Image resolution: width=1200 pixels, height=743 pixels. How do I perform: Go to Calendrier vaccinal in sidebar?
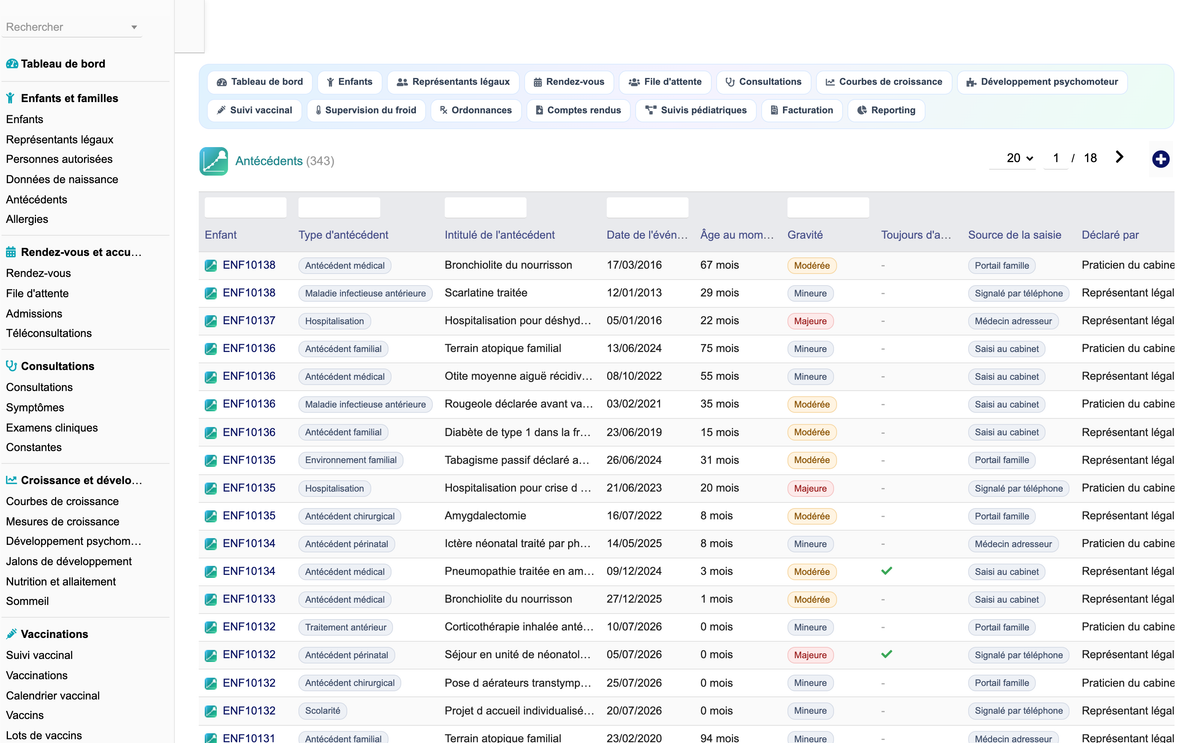(x=53, y=695)
